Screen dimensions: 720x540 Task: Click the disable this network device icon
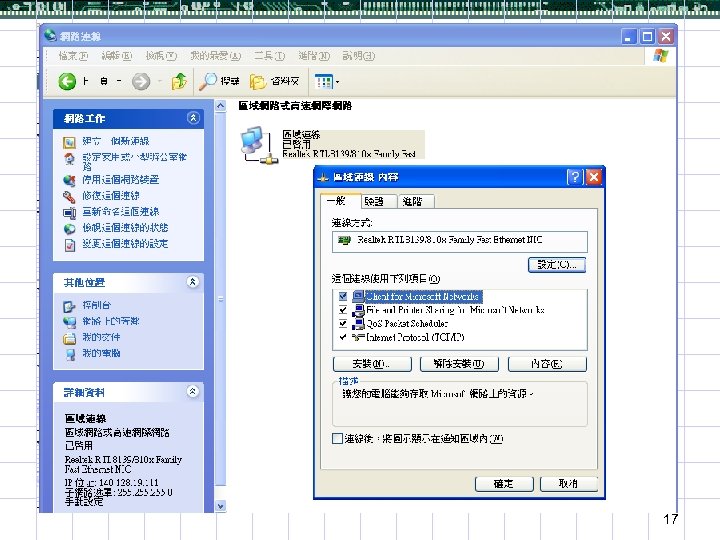click(69, 180)
